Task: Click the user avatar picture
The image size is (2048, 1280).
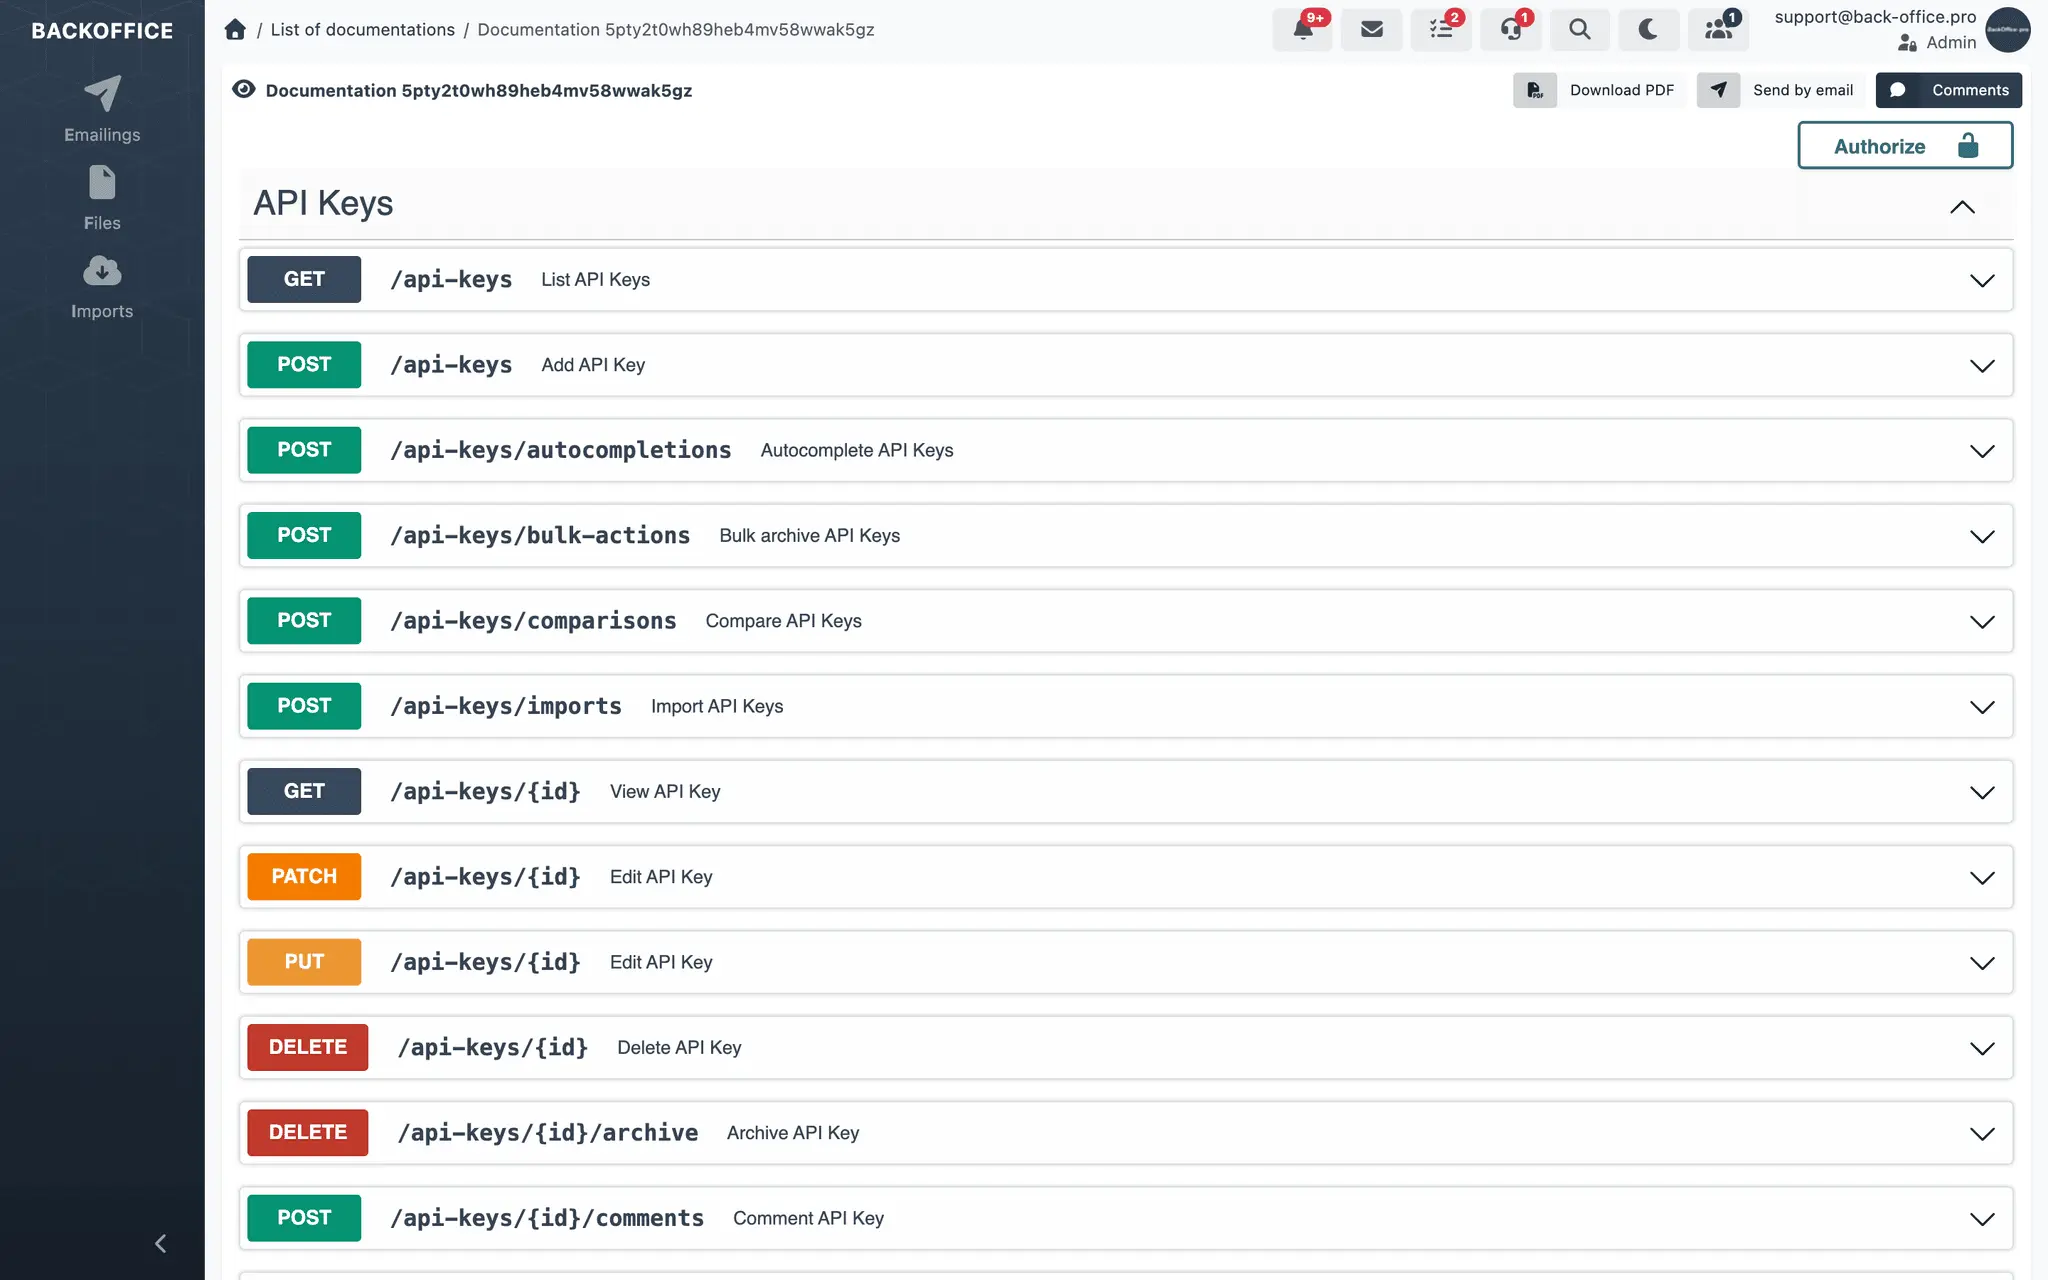Action: point(2007,29)
